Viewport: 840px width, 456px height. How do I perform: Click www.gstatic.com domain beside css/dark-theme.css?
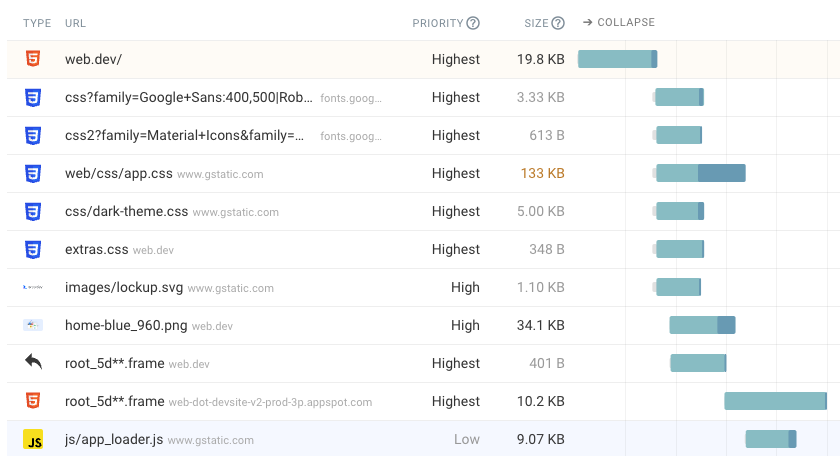click(236, 212)
